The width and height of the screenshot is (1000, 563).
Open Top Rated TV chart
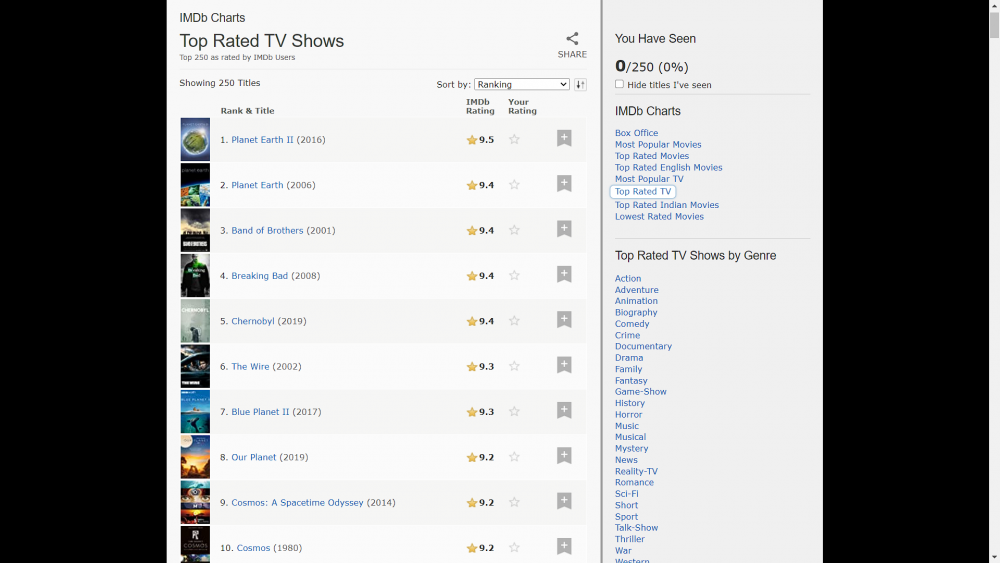point(643,192)
